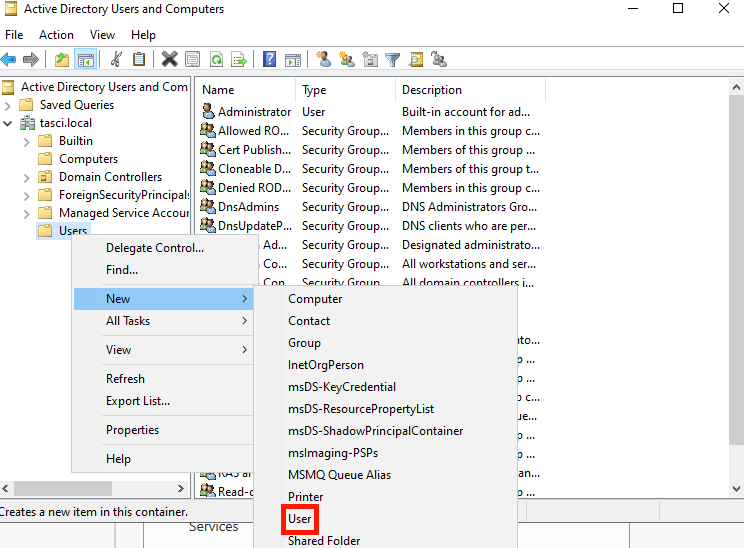
Task: Click the tree pane horizontal scrollbar right arrow
Action: click(180, 488)
